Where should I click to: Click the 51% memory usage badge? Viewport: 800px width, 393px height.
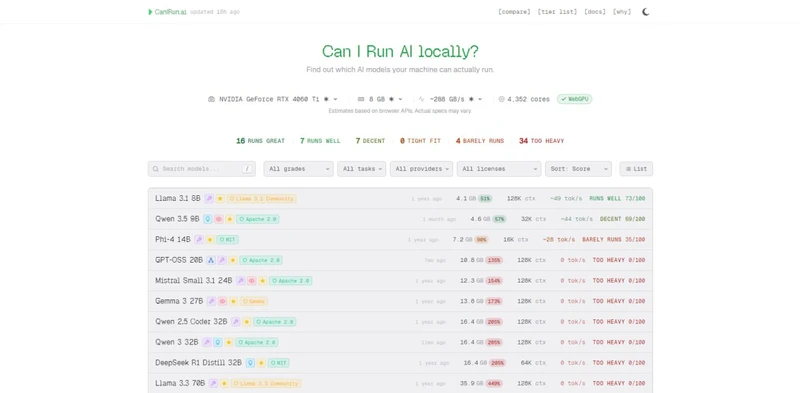[x=485, y=199]
